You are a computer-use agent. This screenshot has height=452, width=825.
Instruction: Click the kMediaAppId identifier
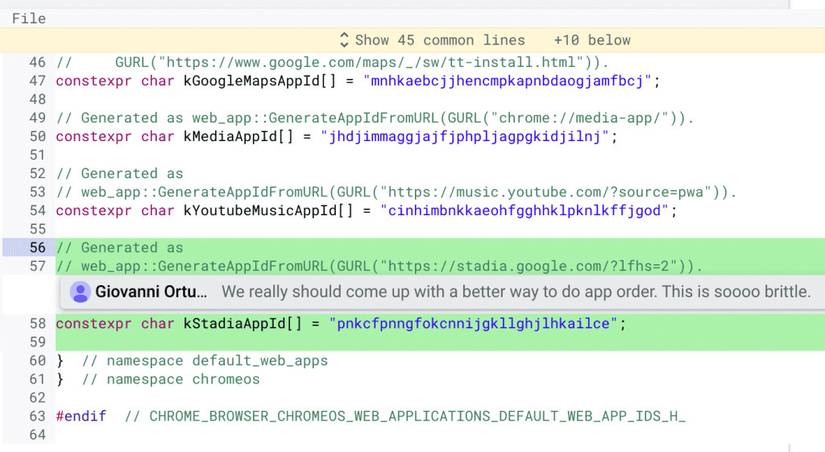coord(230,137)
